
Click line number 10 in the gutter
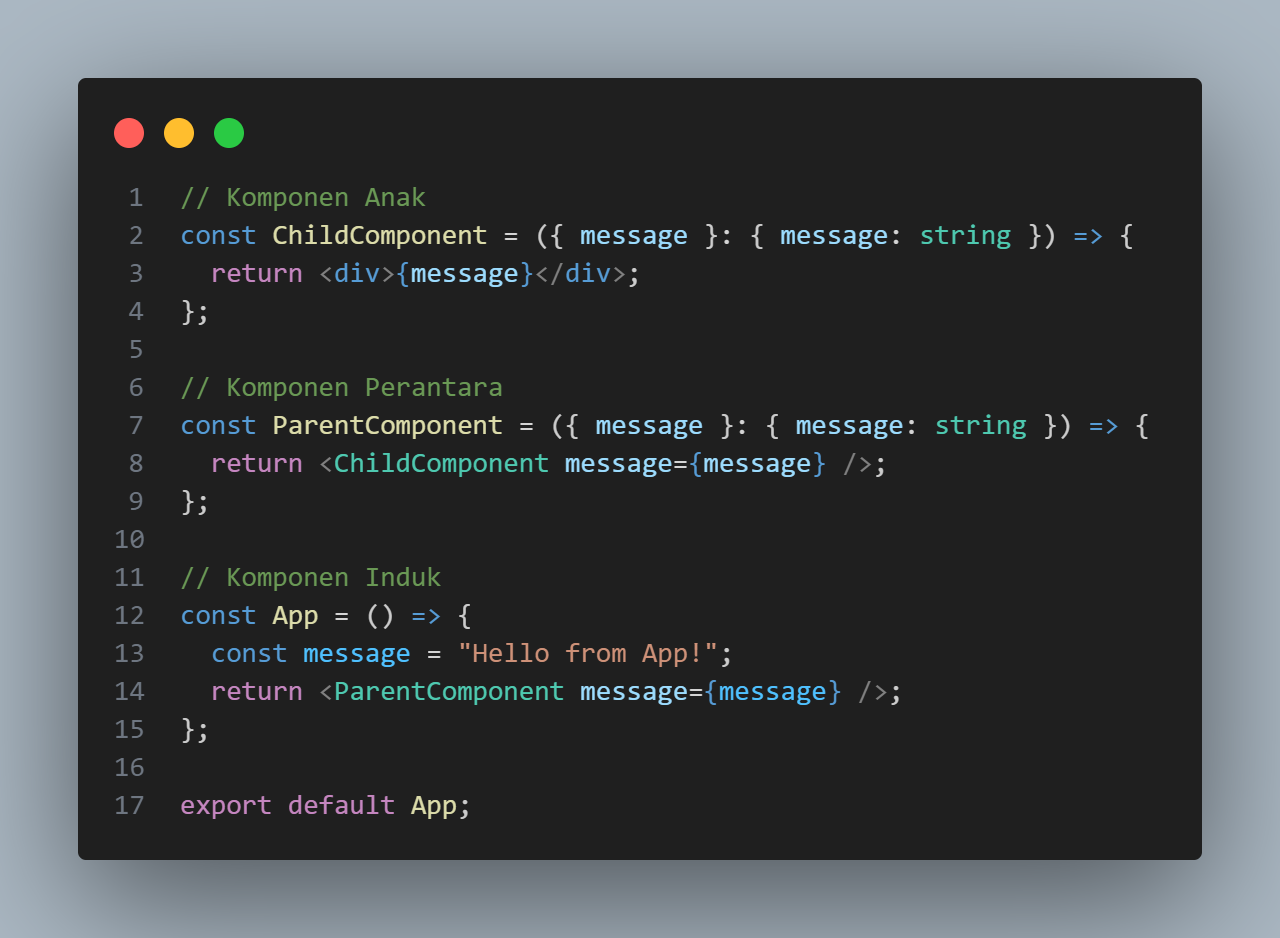(x=129, y=540)
